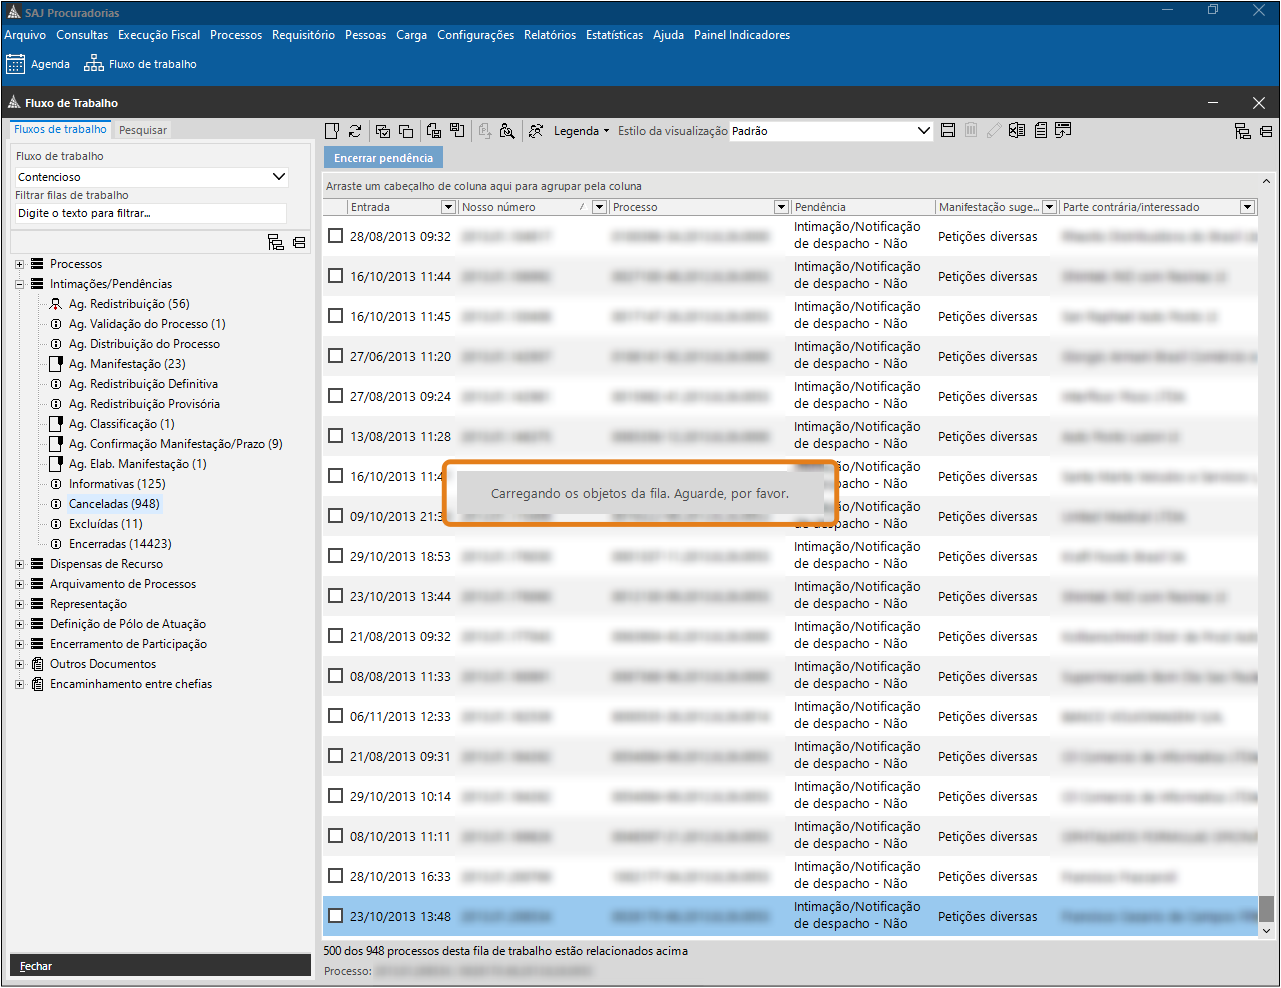Tick the checkbox for entry 27/06/2013 11:20
The height and width of the screenshot is (988, 1281).
coord(336,356)
